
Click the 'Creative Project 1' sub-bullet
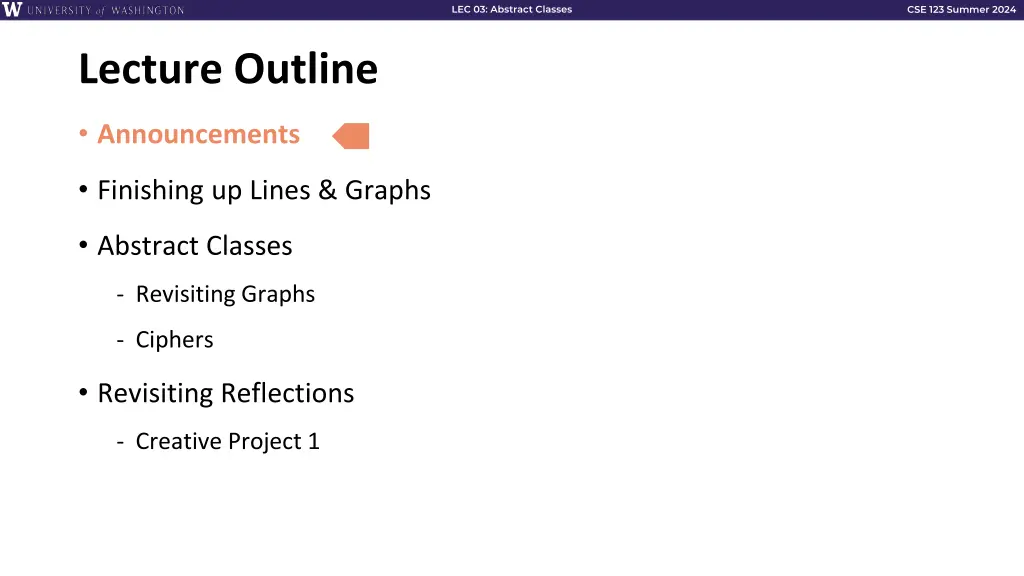coord(227,441)
